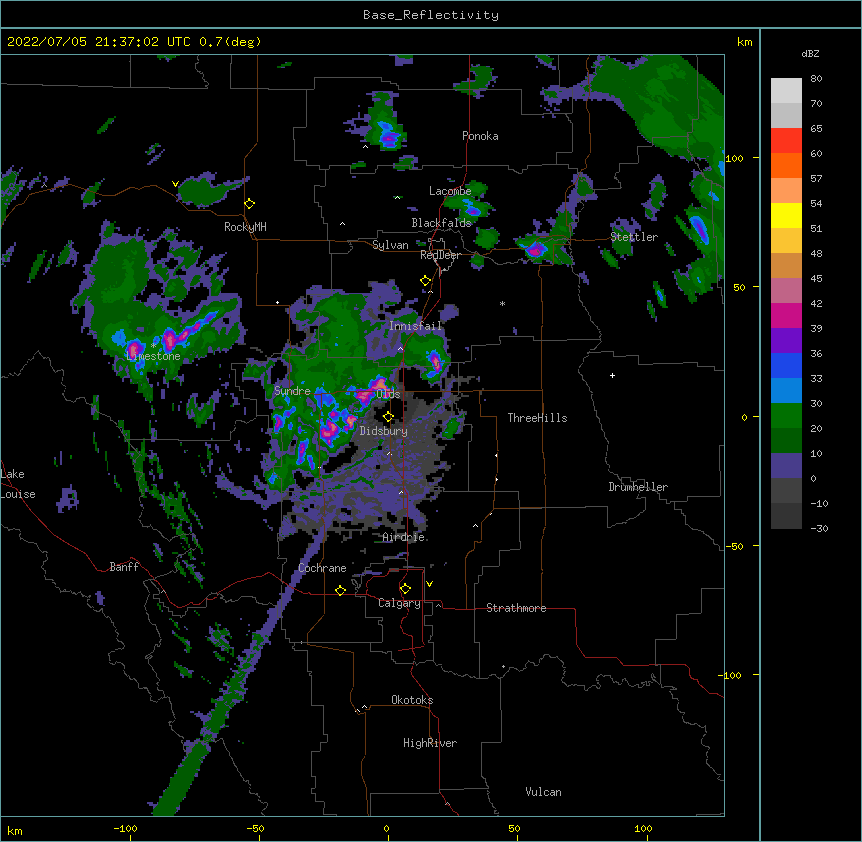Screen dimensions: 862x842
Task: Click the 100 tick label on the bottom axis
Action: (643, 828)
